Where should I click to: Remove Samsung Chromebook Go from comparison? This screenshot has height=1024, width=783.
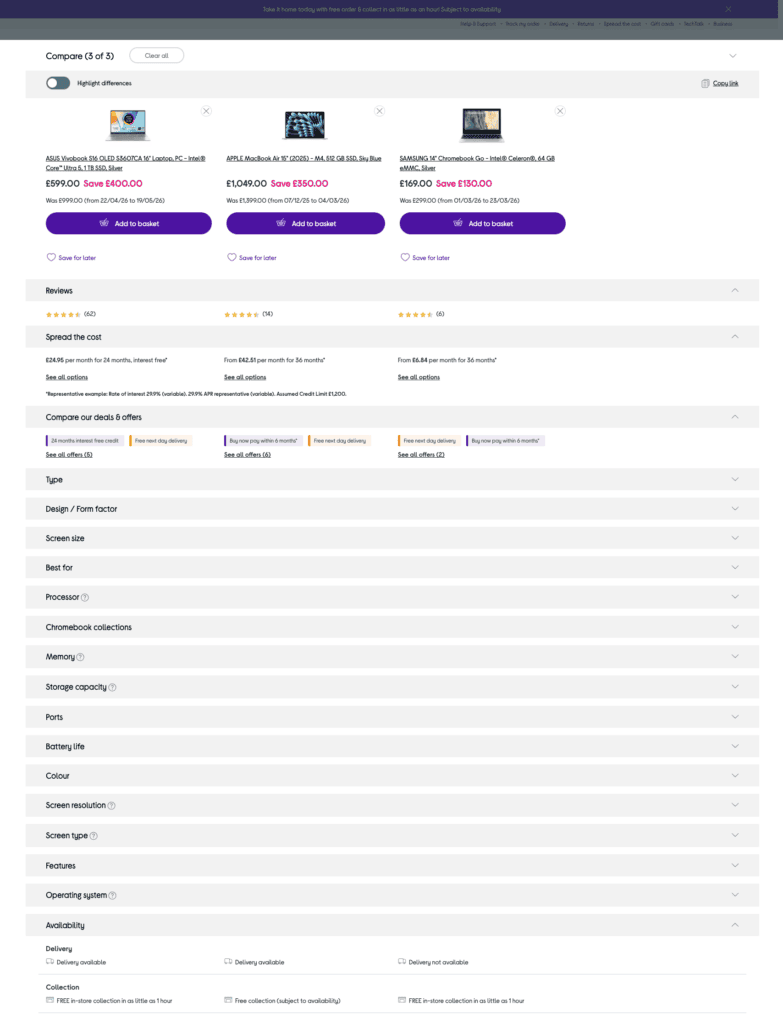tap(560, 111)
